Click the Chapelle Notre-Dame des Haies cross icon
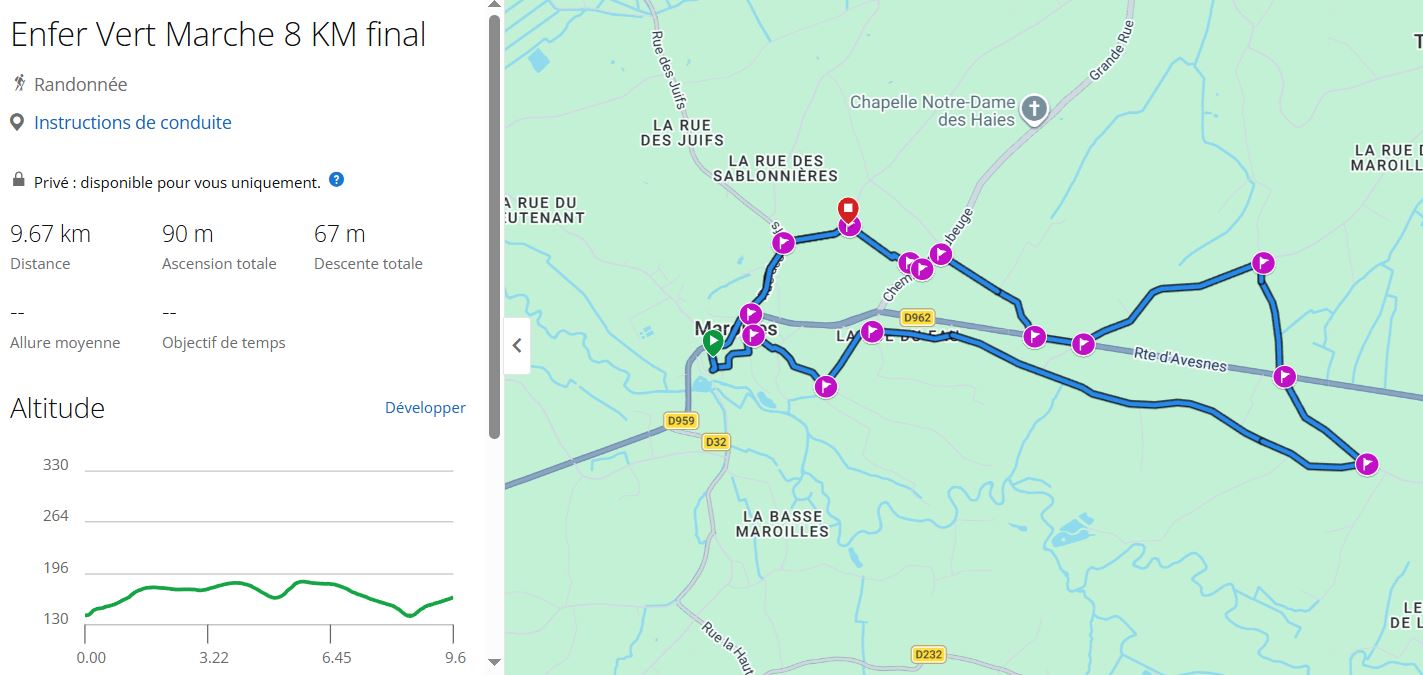The image size is (1423, 675). coord(1034,108)
